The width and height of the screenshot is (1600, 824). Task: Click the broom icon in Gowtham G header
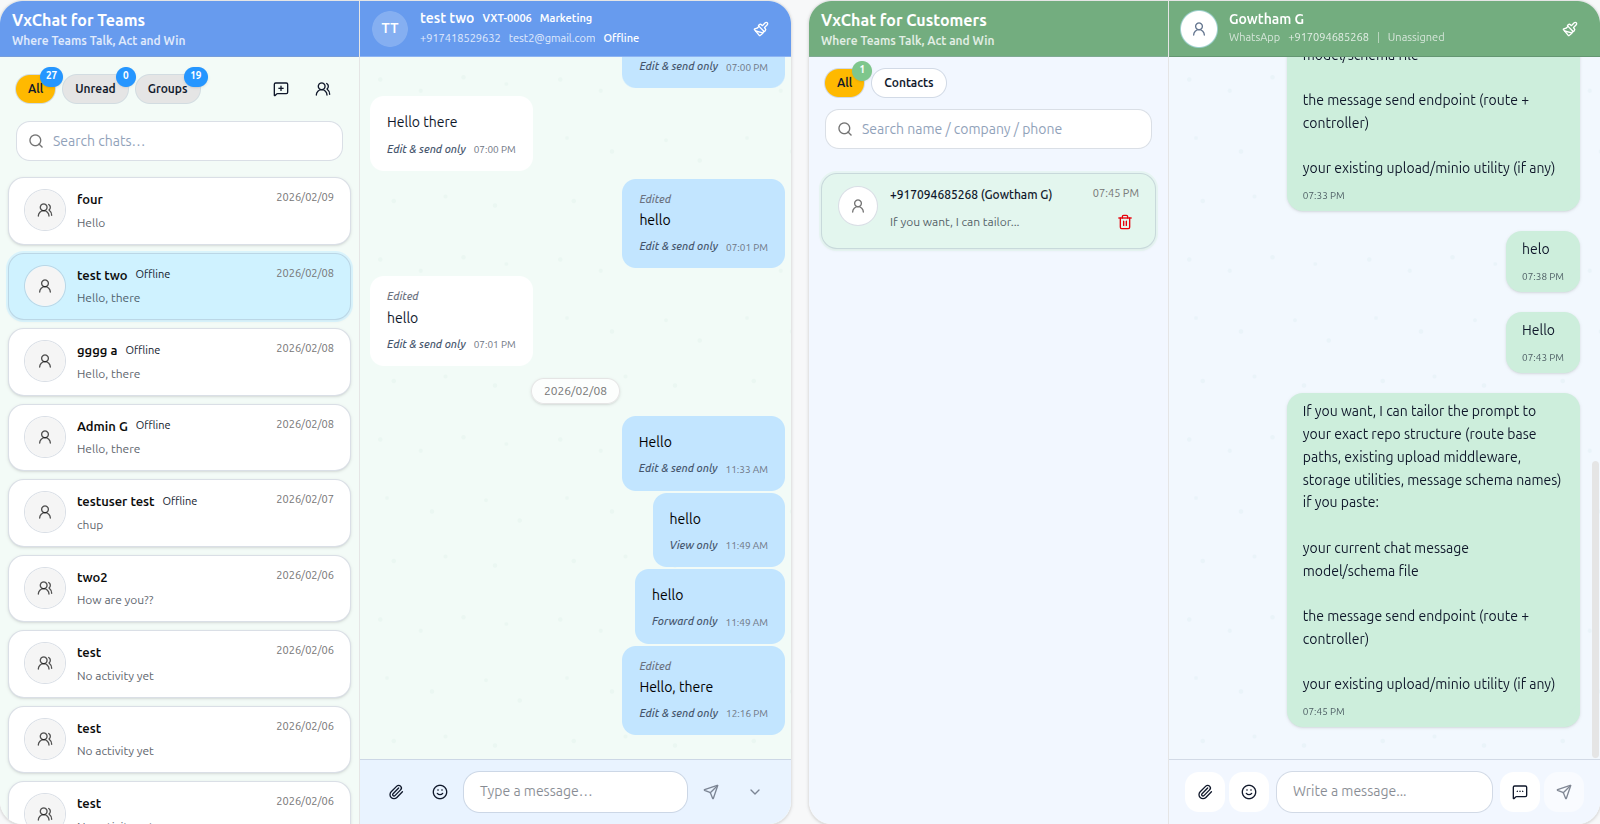tap(1570, 29)
